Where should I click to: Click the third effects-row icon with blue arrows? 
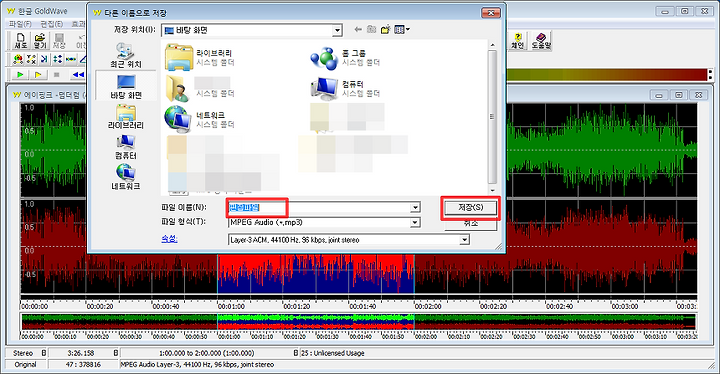45,59
